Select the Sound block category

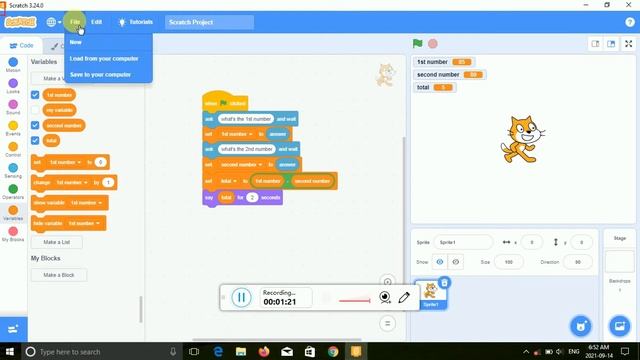coord(13,107)
